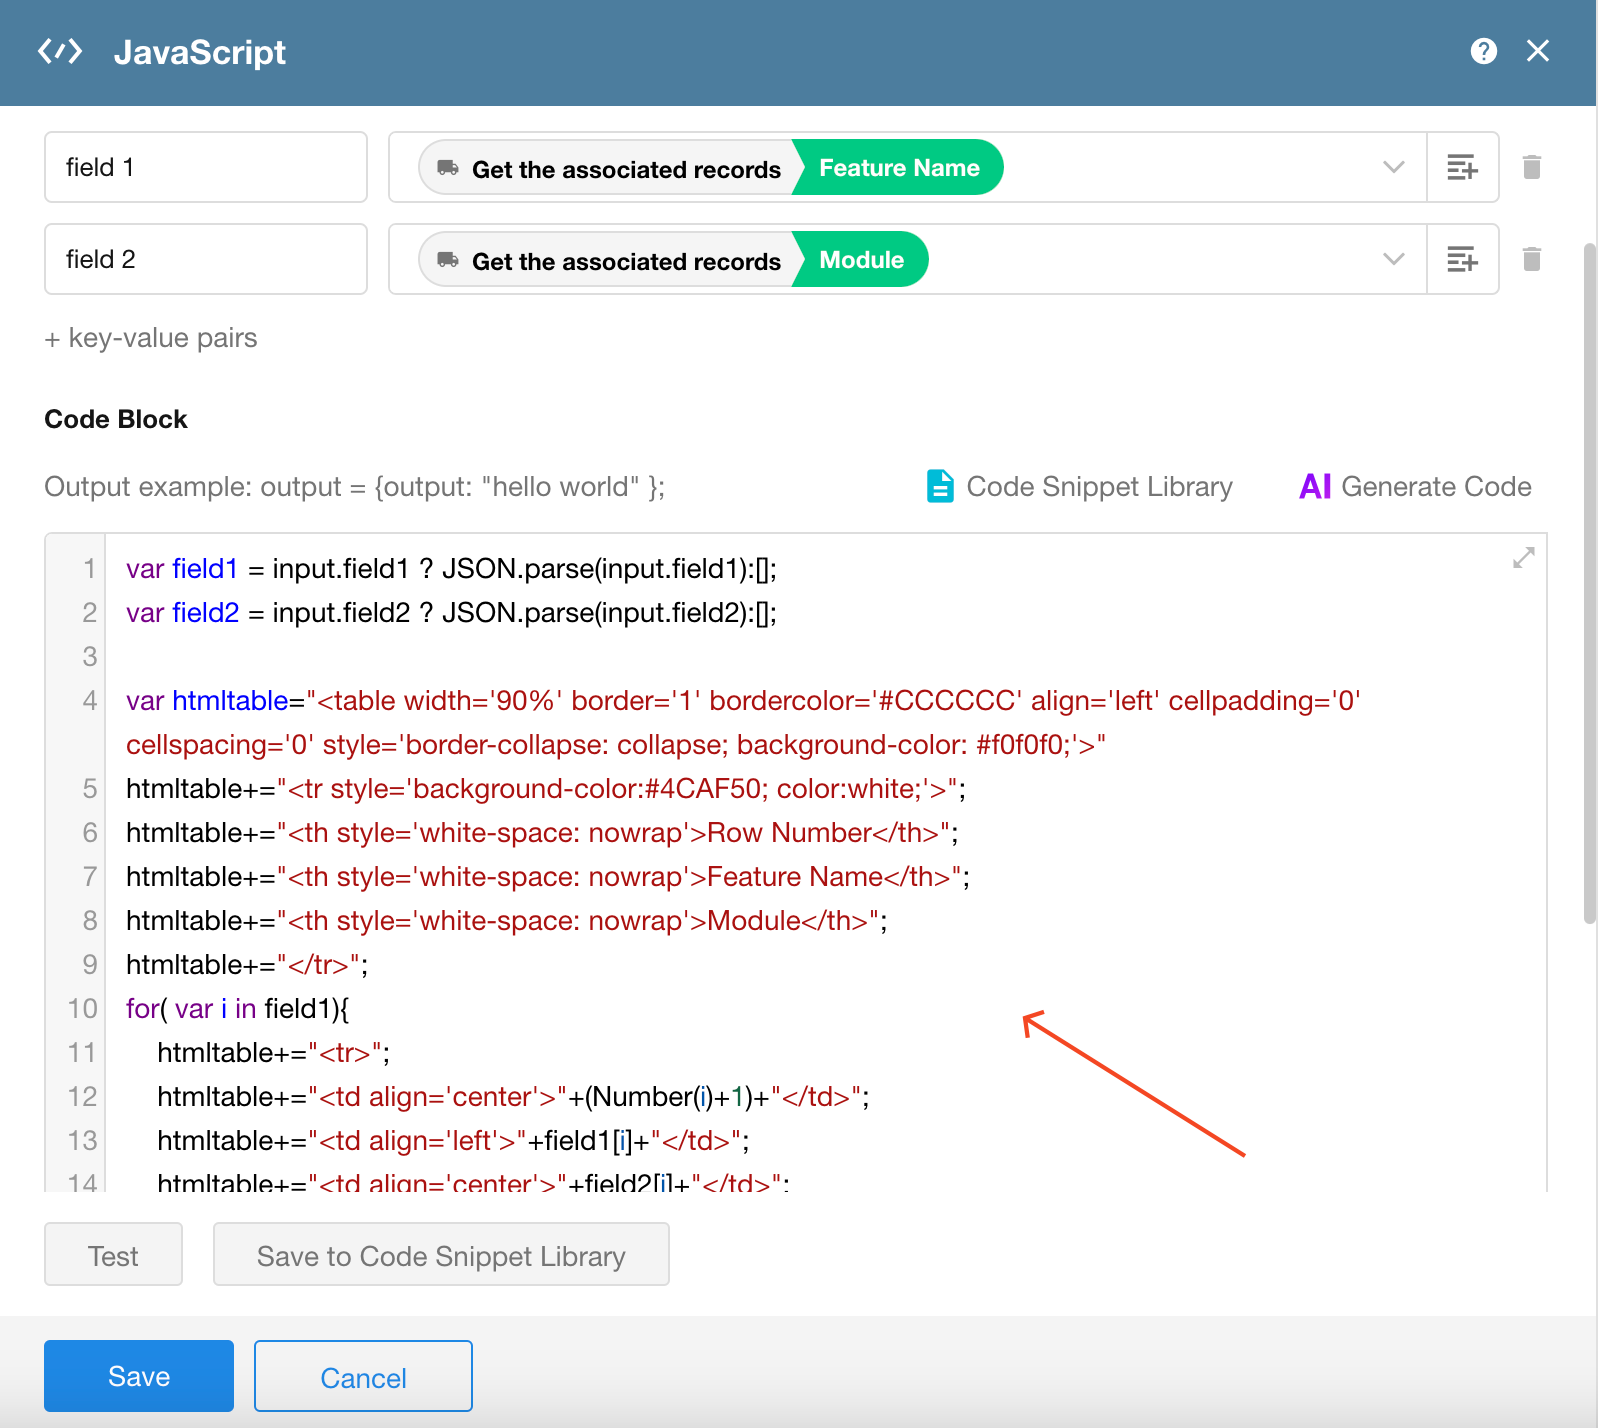This screenshot has height=1428, width=1598.
Task: Expand the field 2 value dropdown
Action: (x=1393, y=259)
